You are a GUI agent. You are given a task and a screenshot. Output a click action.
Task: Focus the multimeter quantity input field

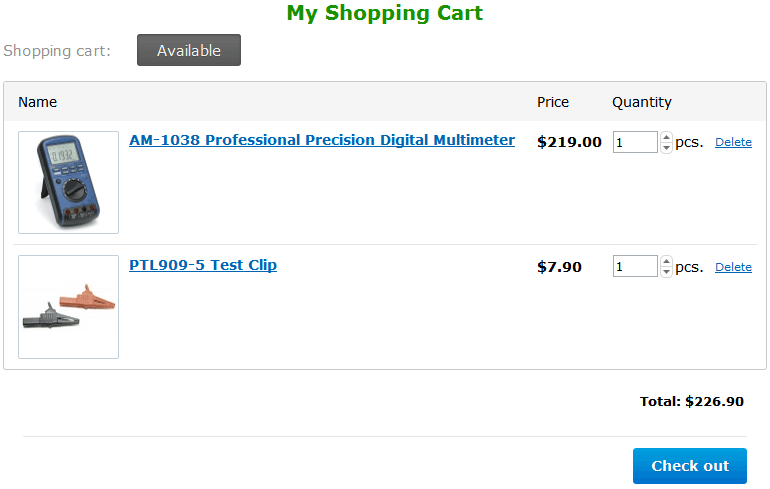tap(635, 142)
